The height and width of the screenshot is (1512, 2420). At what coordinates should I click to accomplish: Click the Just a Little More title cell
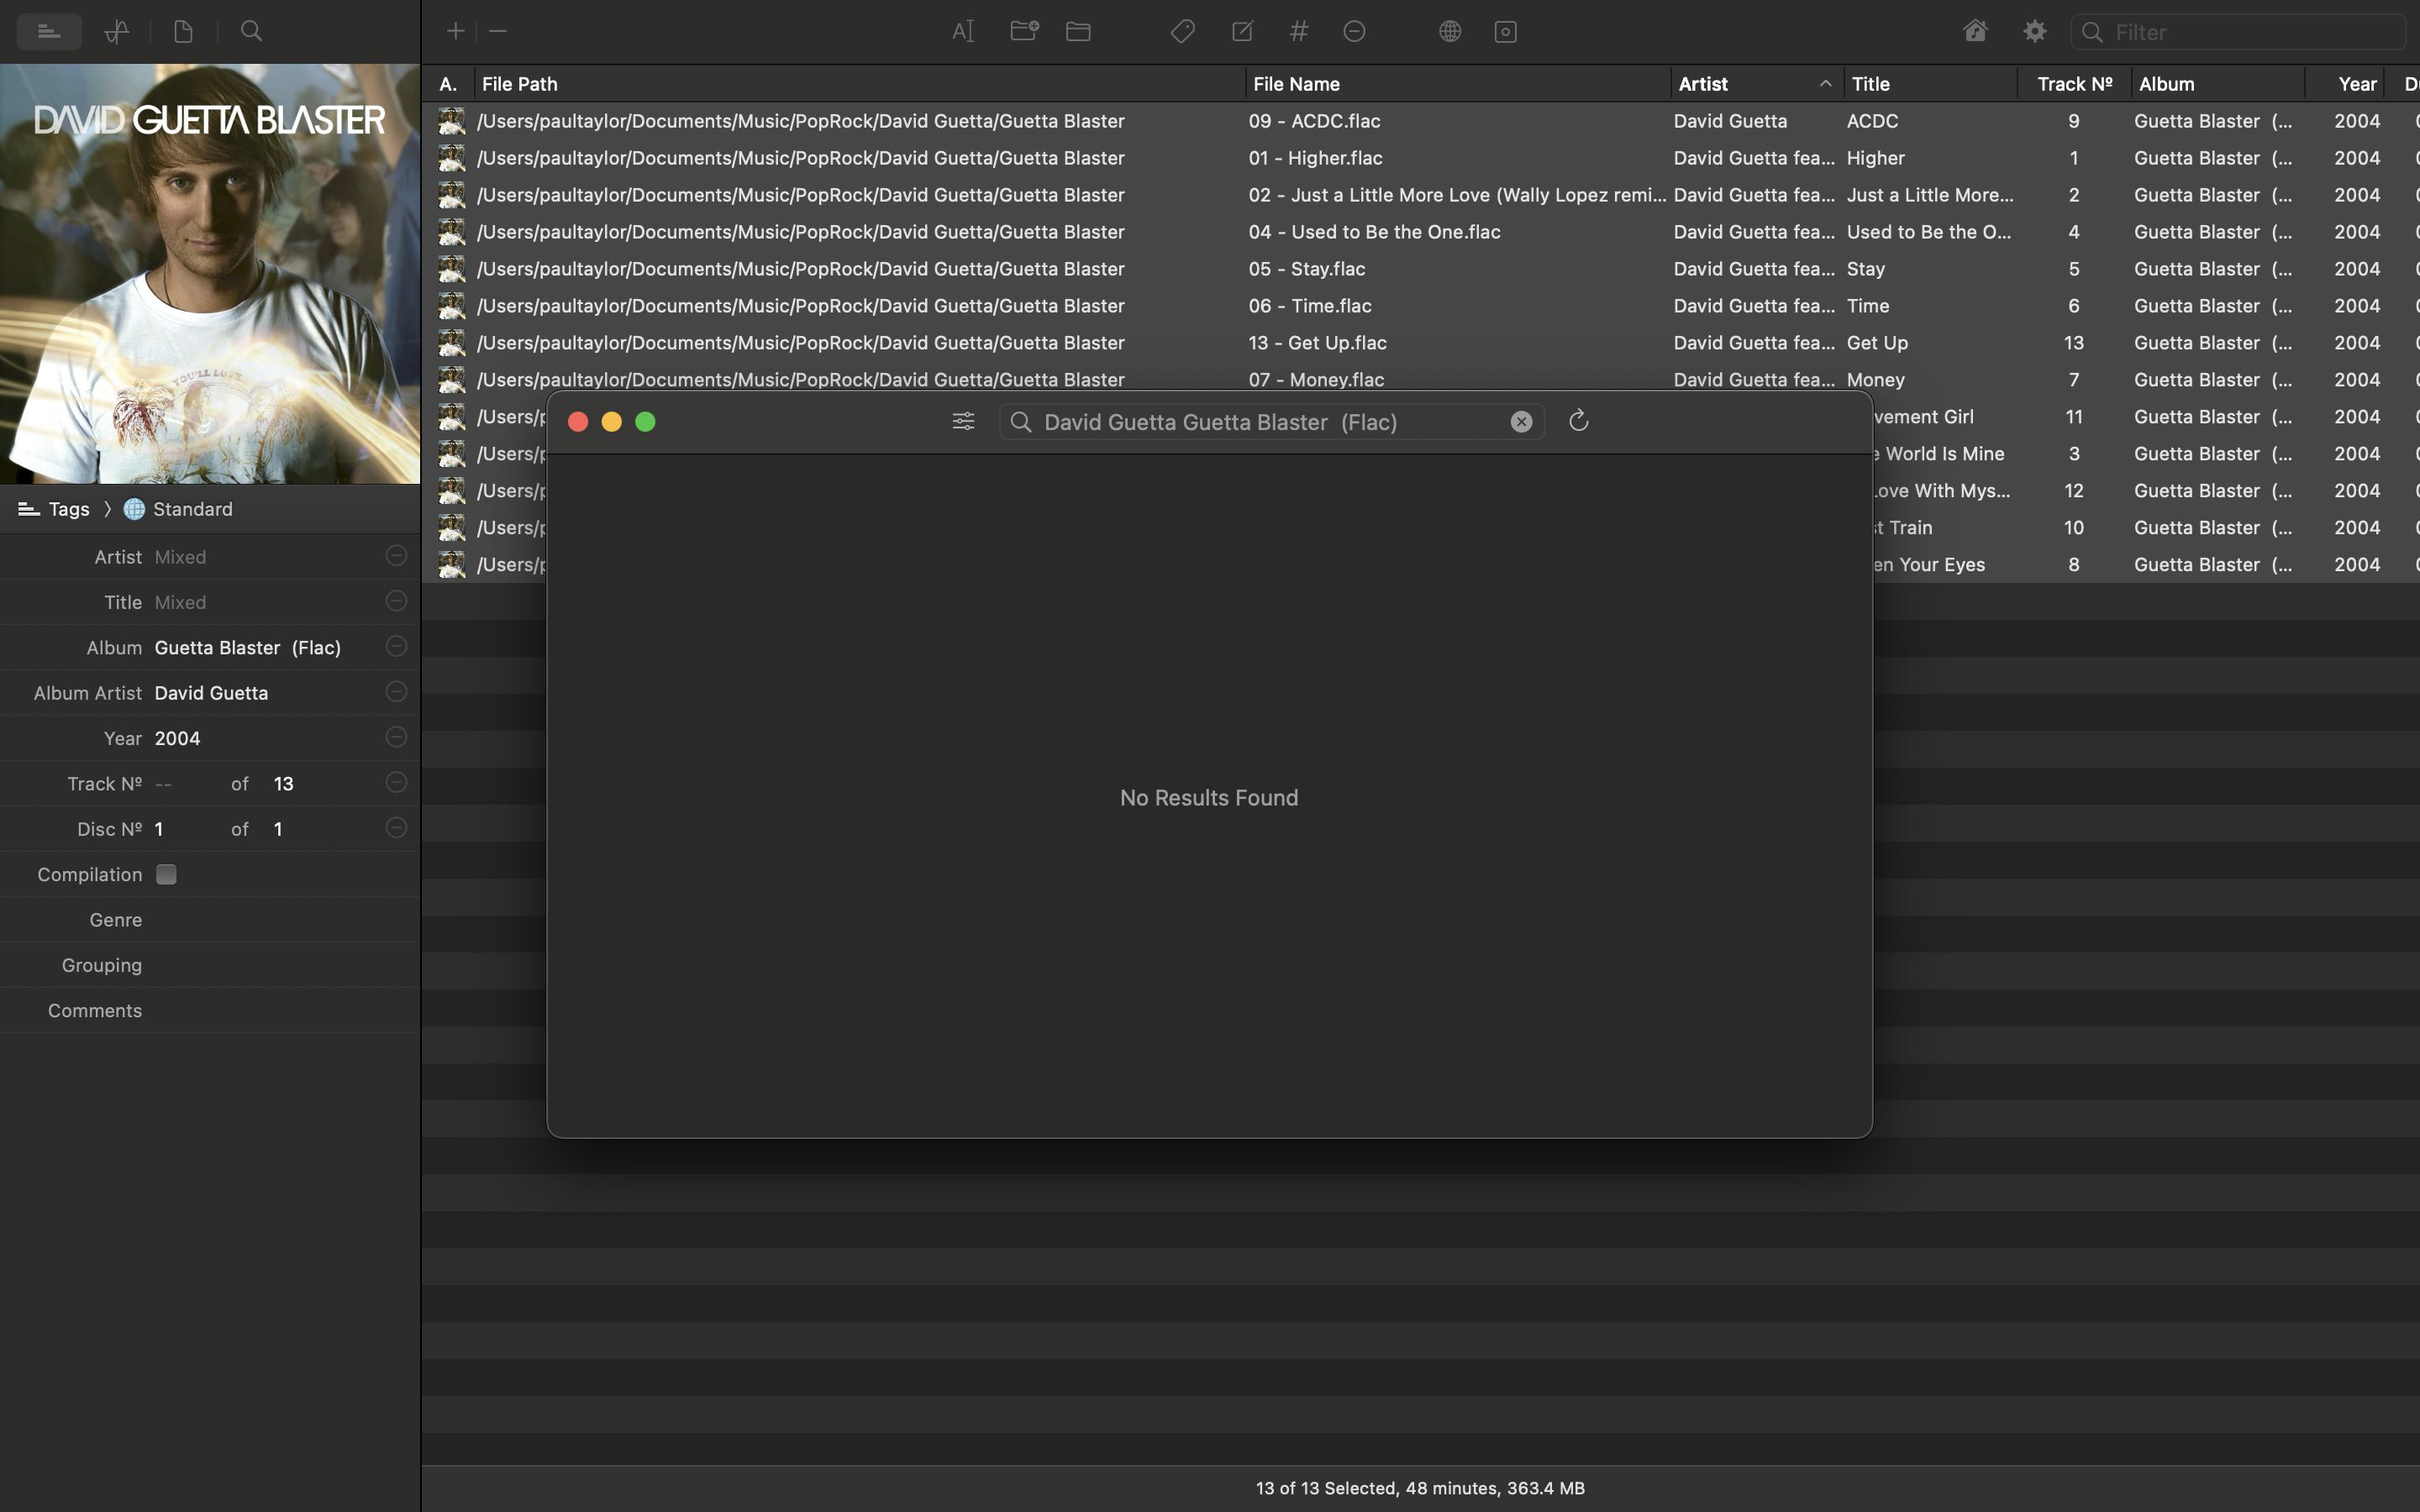pos(1930,195)
